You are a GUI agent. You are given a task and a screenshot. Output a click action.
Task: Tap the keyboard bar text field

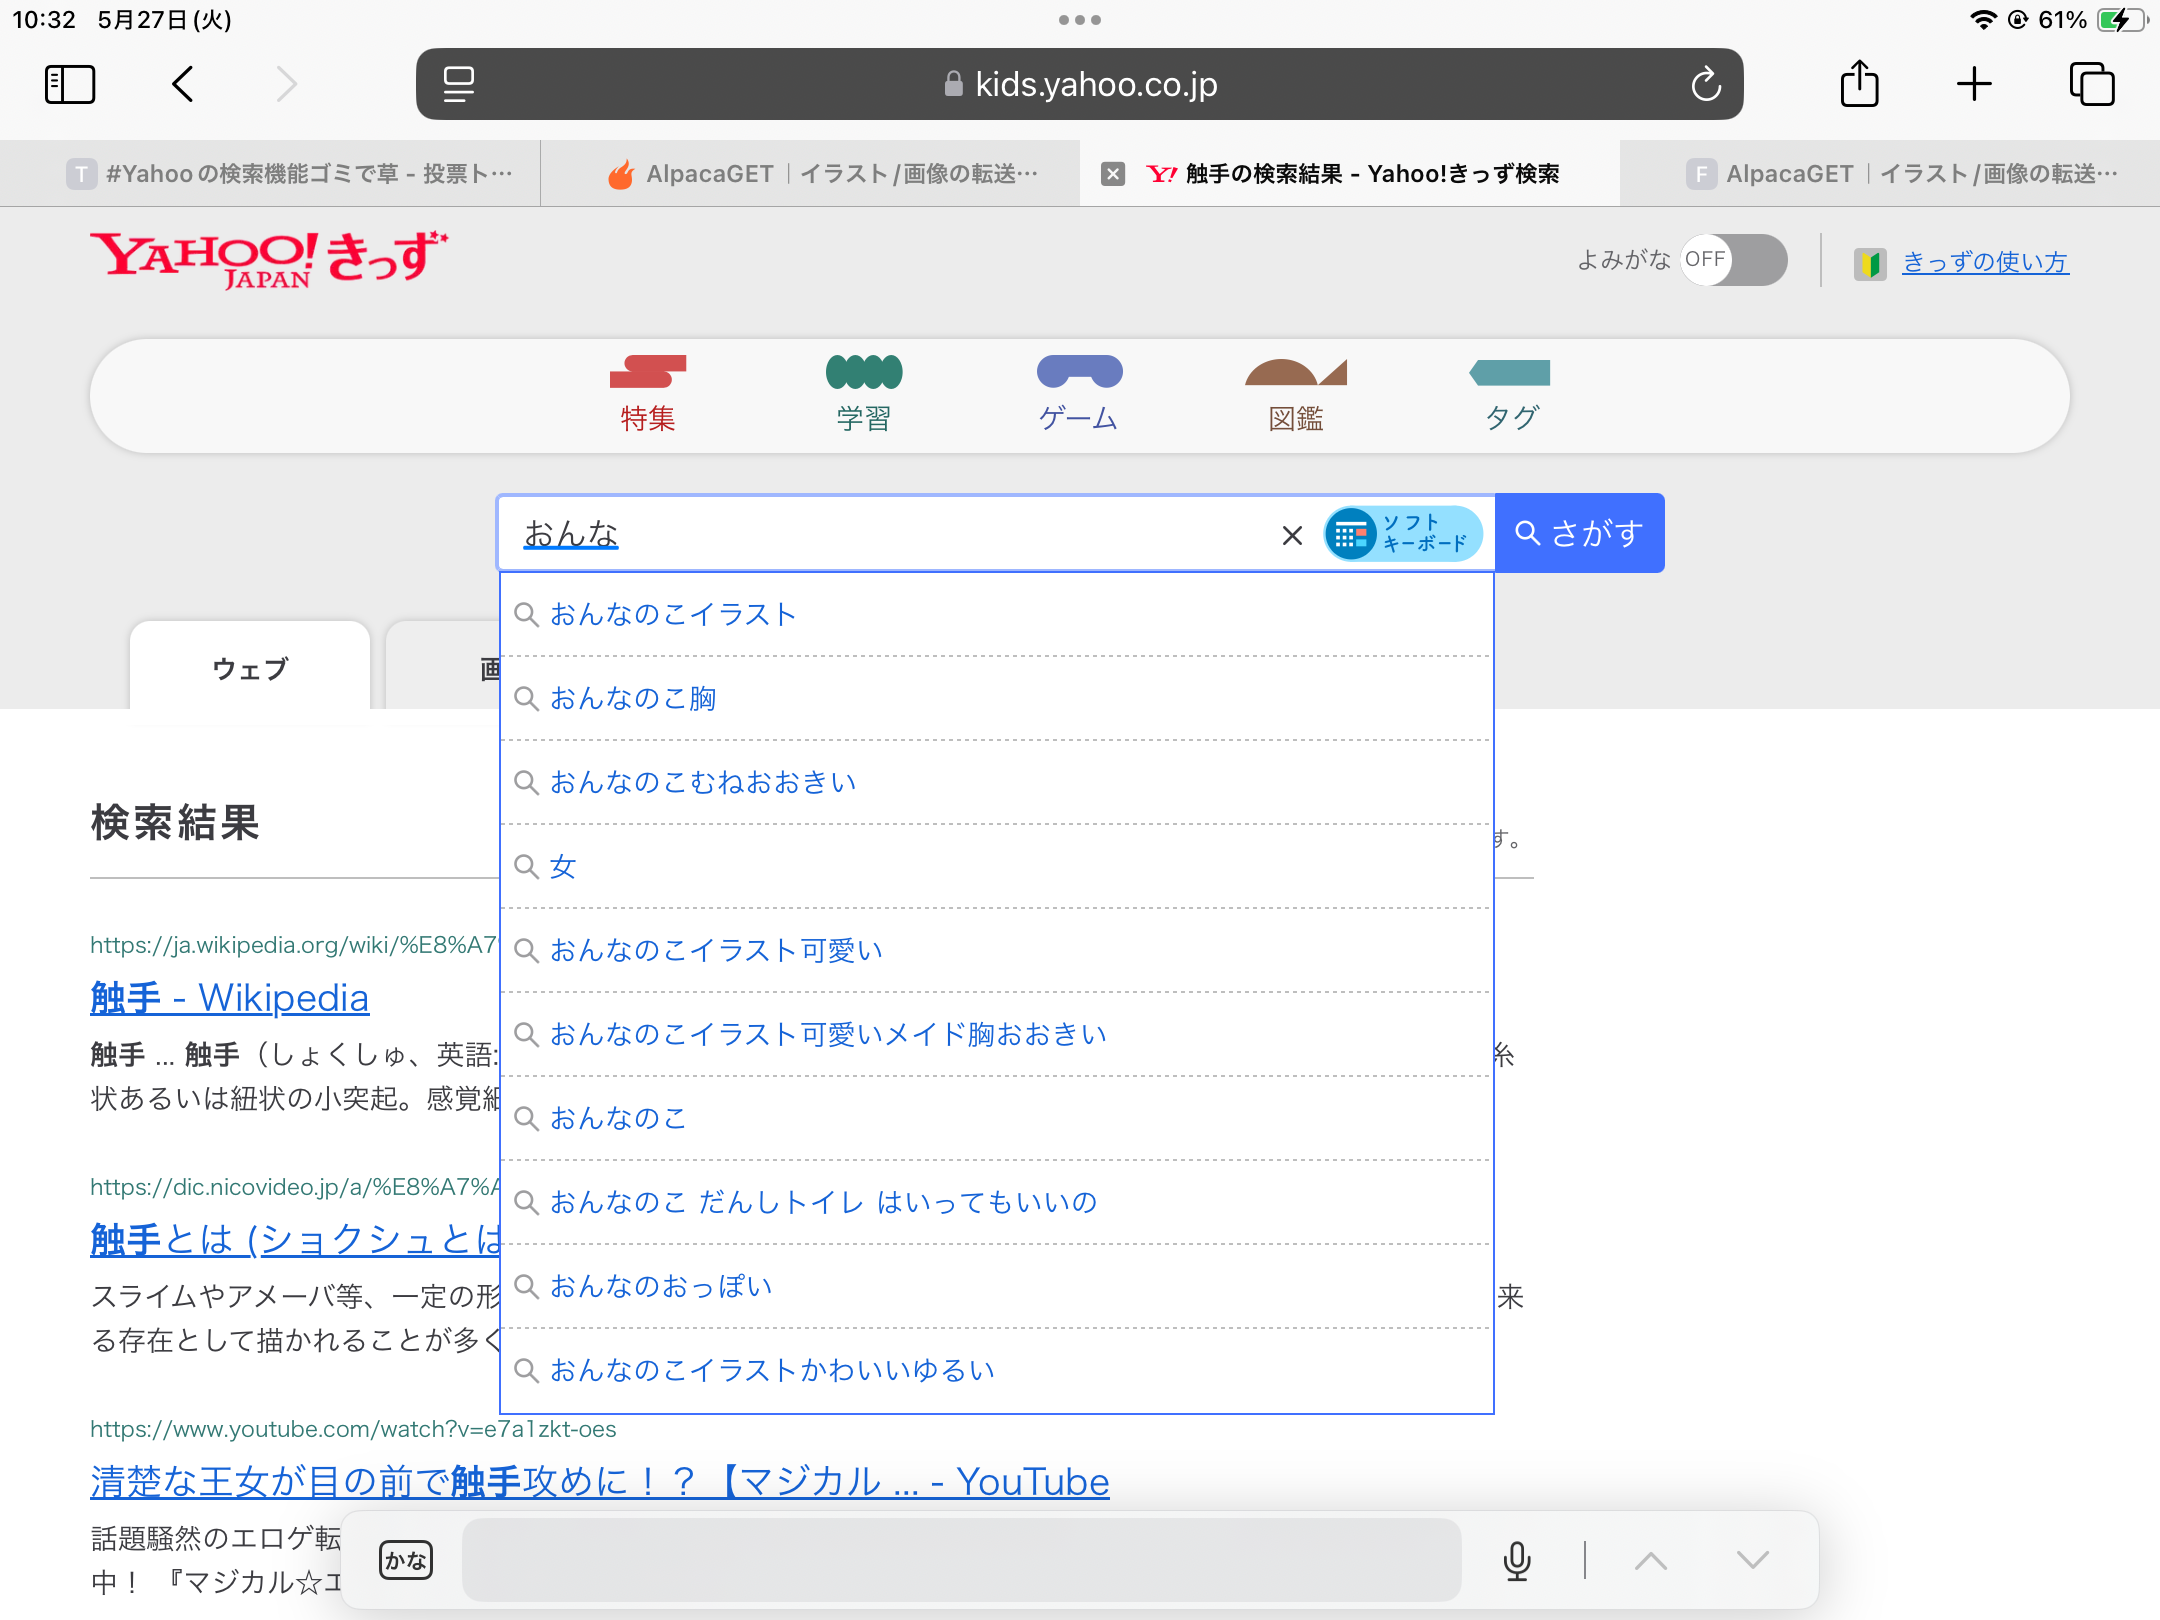[x=962, y=1560]
